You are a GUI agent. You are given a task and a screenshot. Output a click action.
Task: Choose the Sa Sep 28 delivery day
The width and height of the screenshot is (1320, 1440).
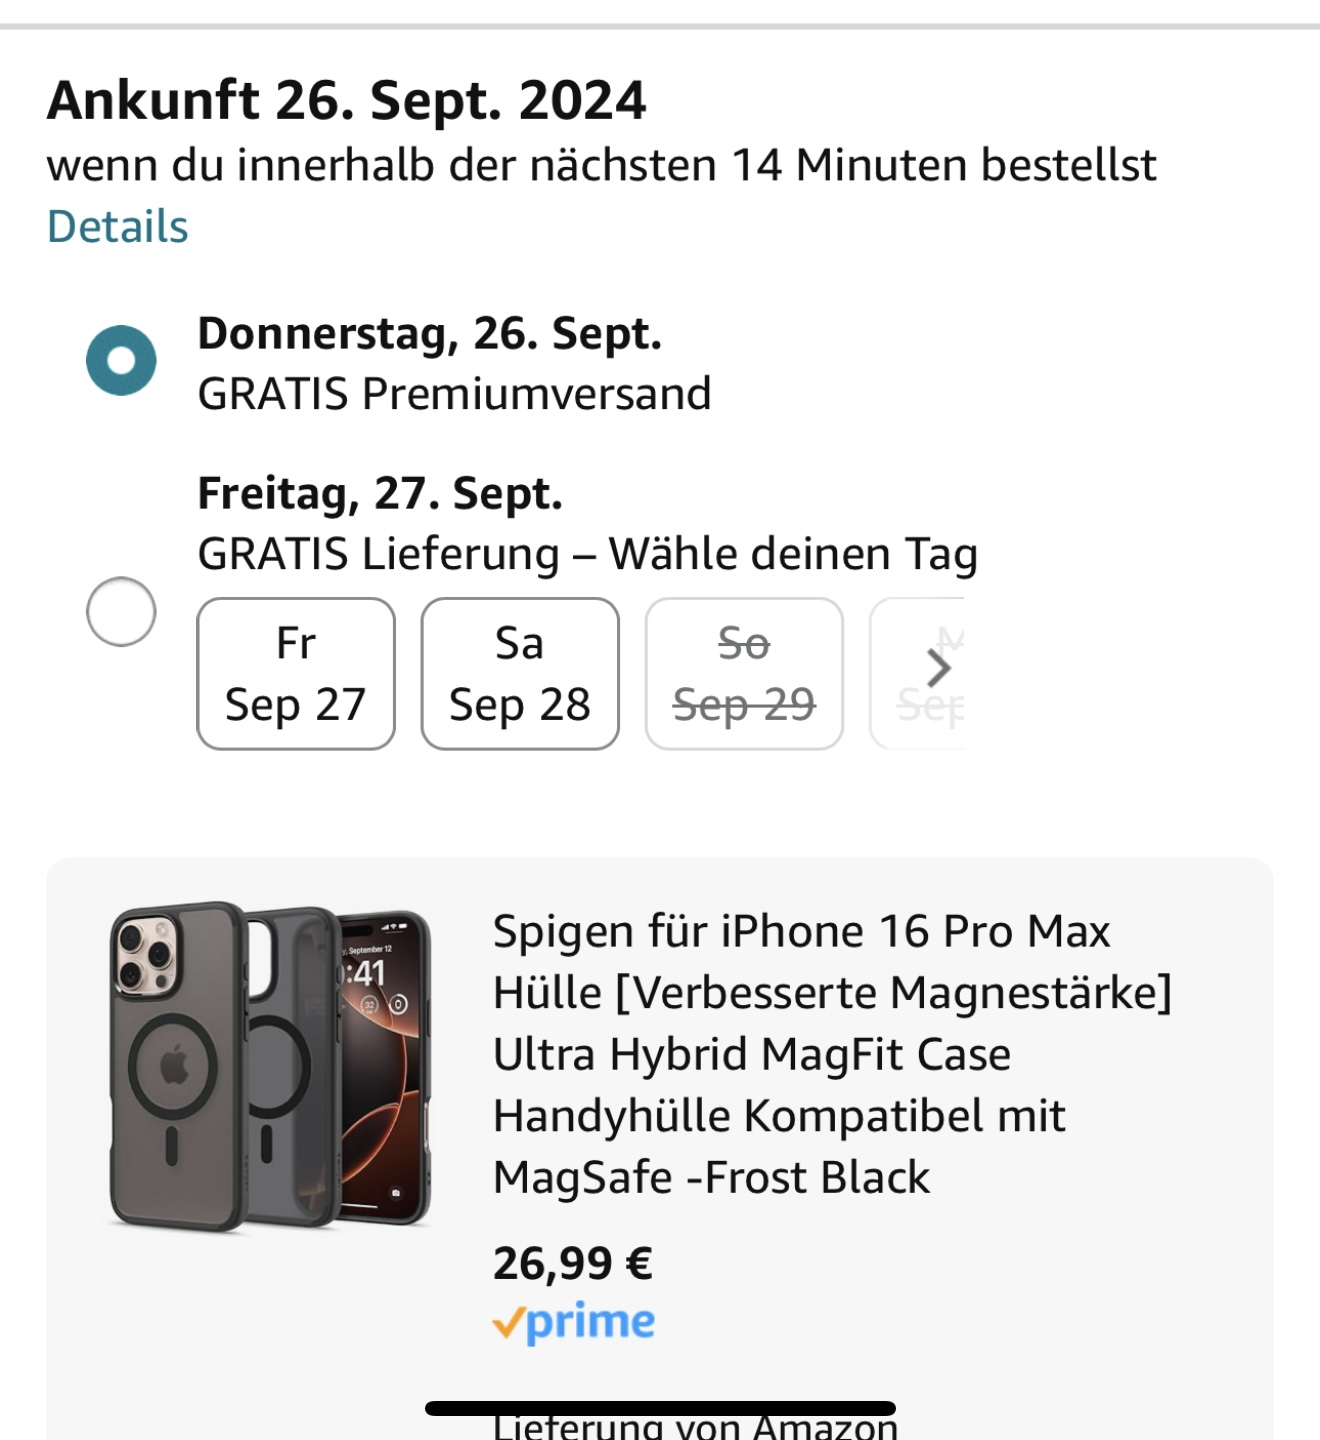pos(520,674)
